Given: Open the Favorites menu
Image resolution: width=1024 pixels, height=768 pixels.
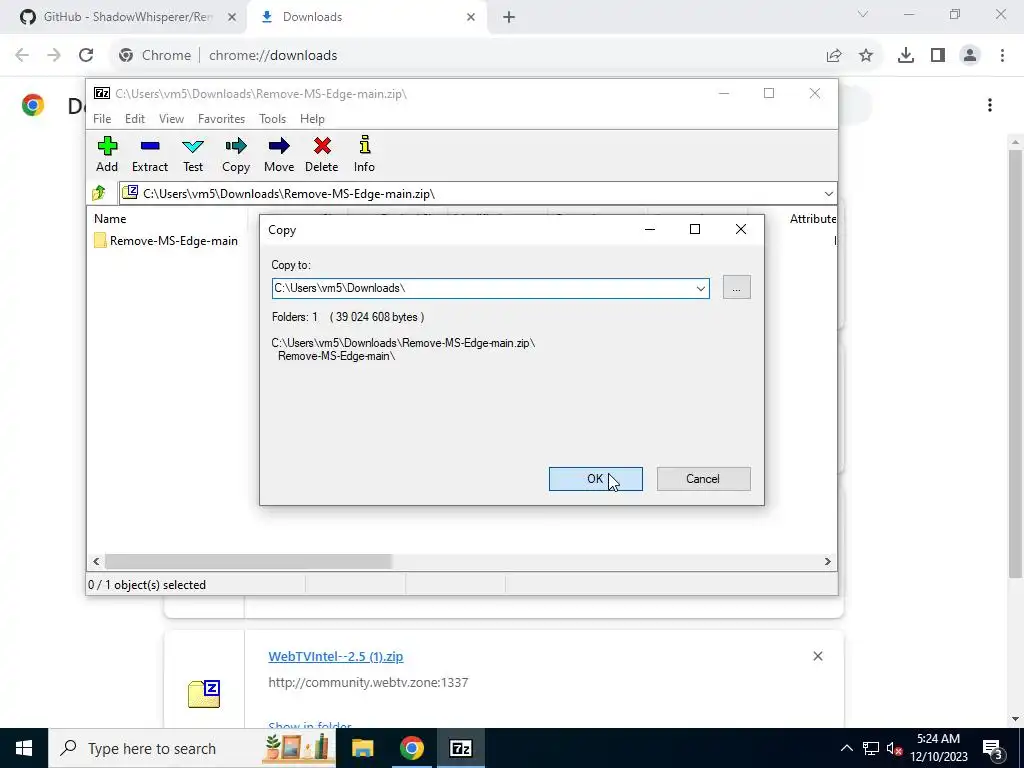Looking at the screenshot, I should (221, 119).
